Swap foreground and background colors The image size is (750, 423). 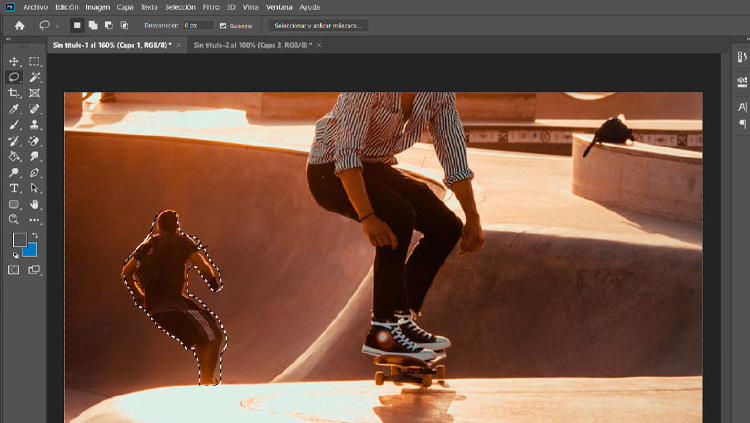pyautogui.click(x=34, y=236)
